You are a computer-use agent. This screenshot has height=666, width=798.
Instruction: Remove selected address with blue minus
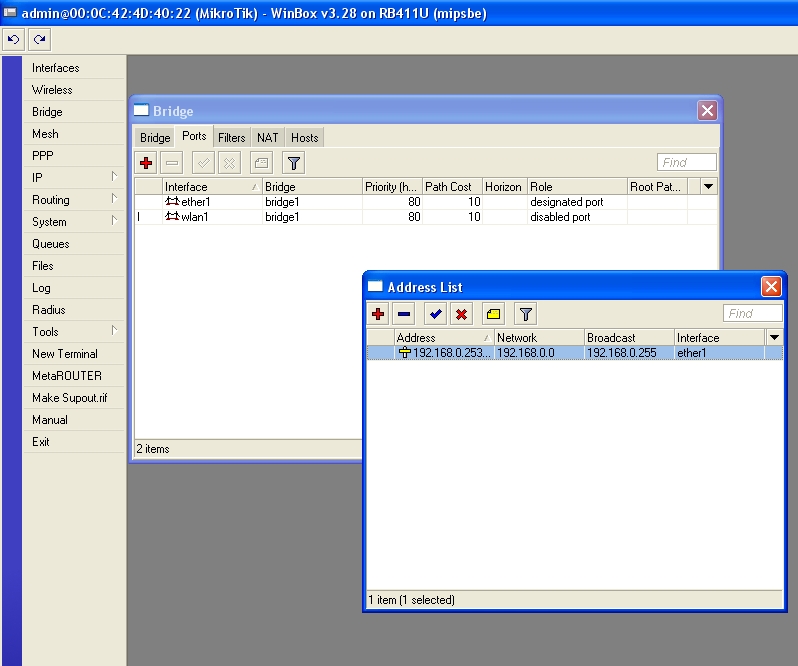point(404,314)
